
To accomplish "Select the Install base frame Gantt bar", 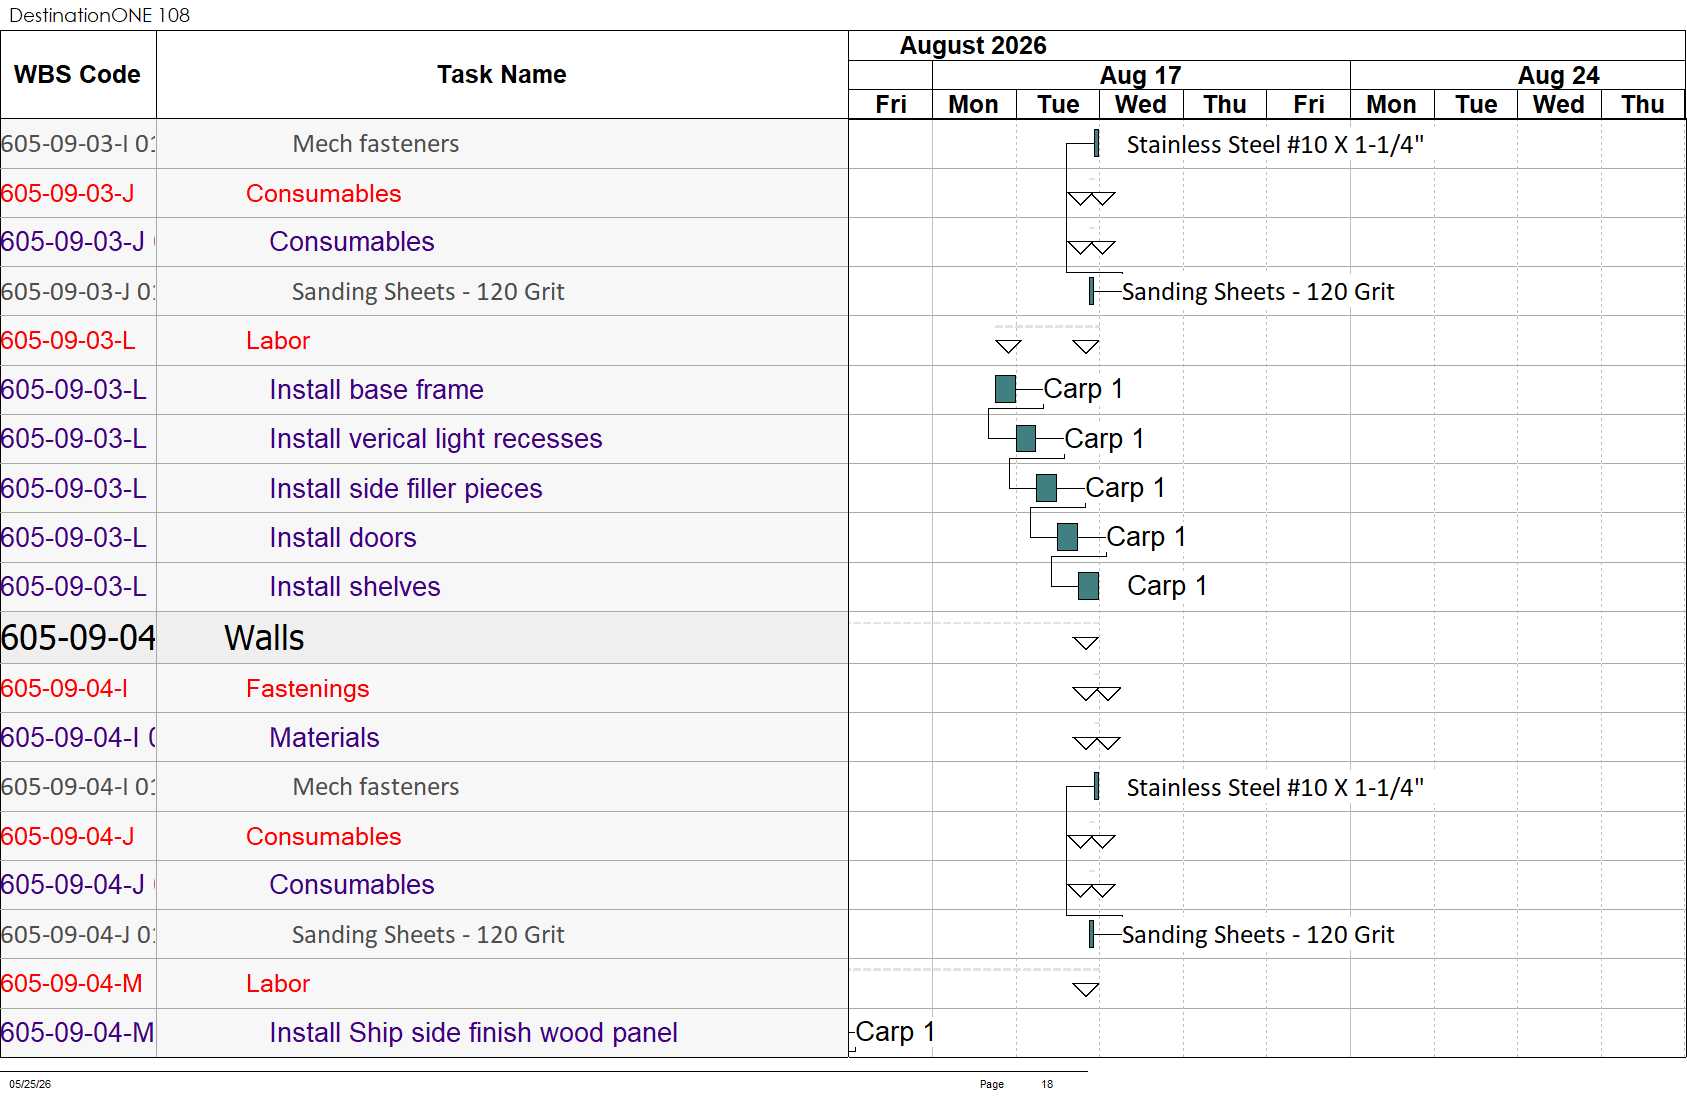I will coord(1005,389).
